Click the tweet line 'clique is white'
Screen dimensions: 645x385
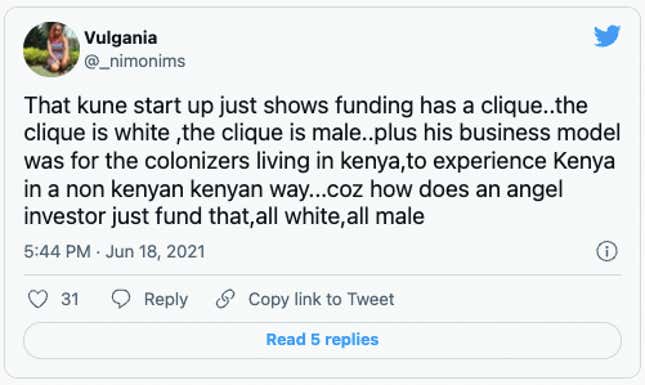322,133
